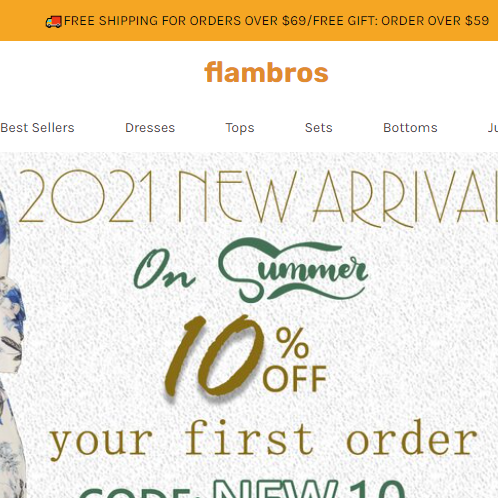Click the NEW10 promo code text

pyautogui.click(x=309, y=488)
